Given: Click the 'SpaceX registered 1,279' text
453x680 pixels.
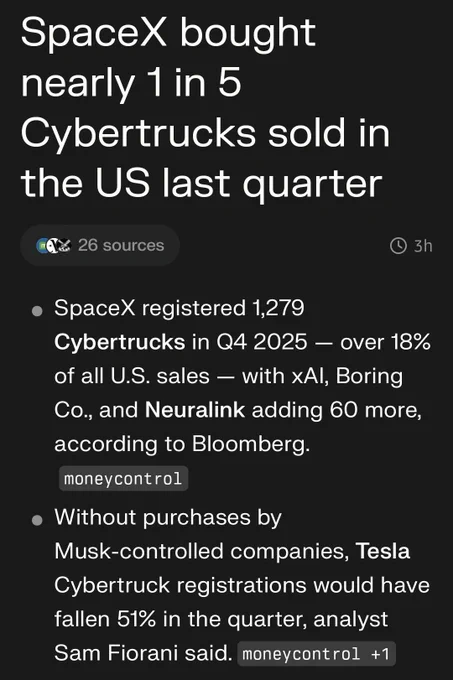Looking at the screenshot, I should [x=179, y=308].
